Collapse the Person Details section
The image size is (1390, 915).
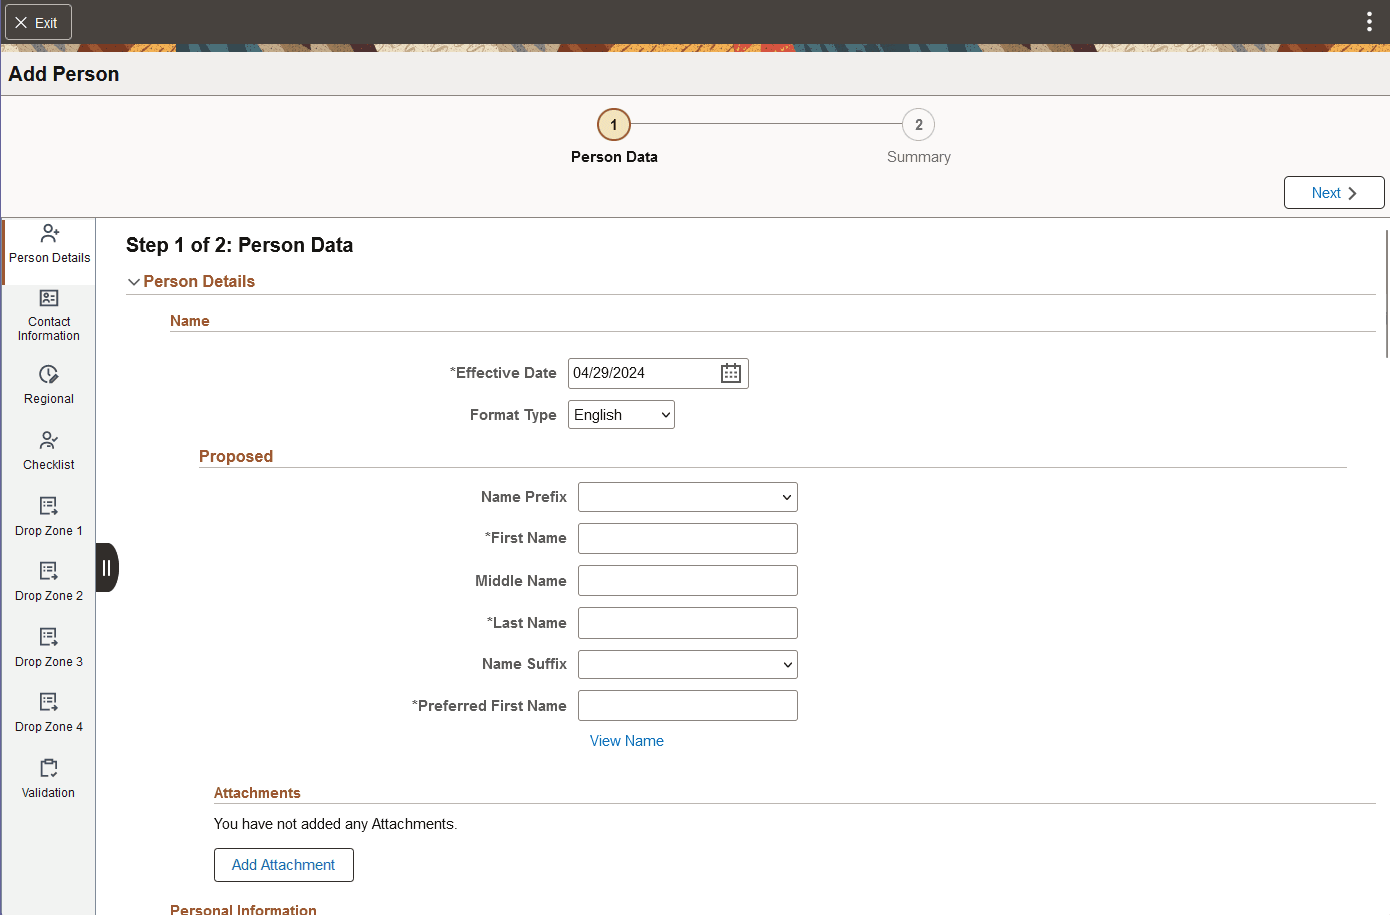pos(134,281)
